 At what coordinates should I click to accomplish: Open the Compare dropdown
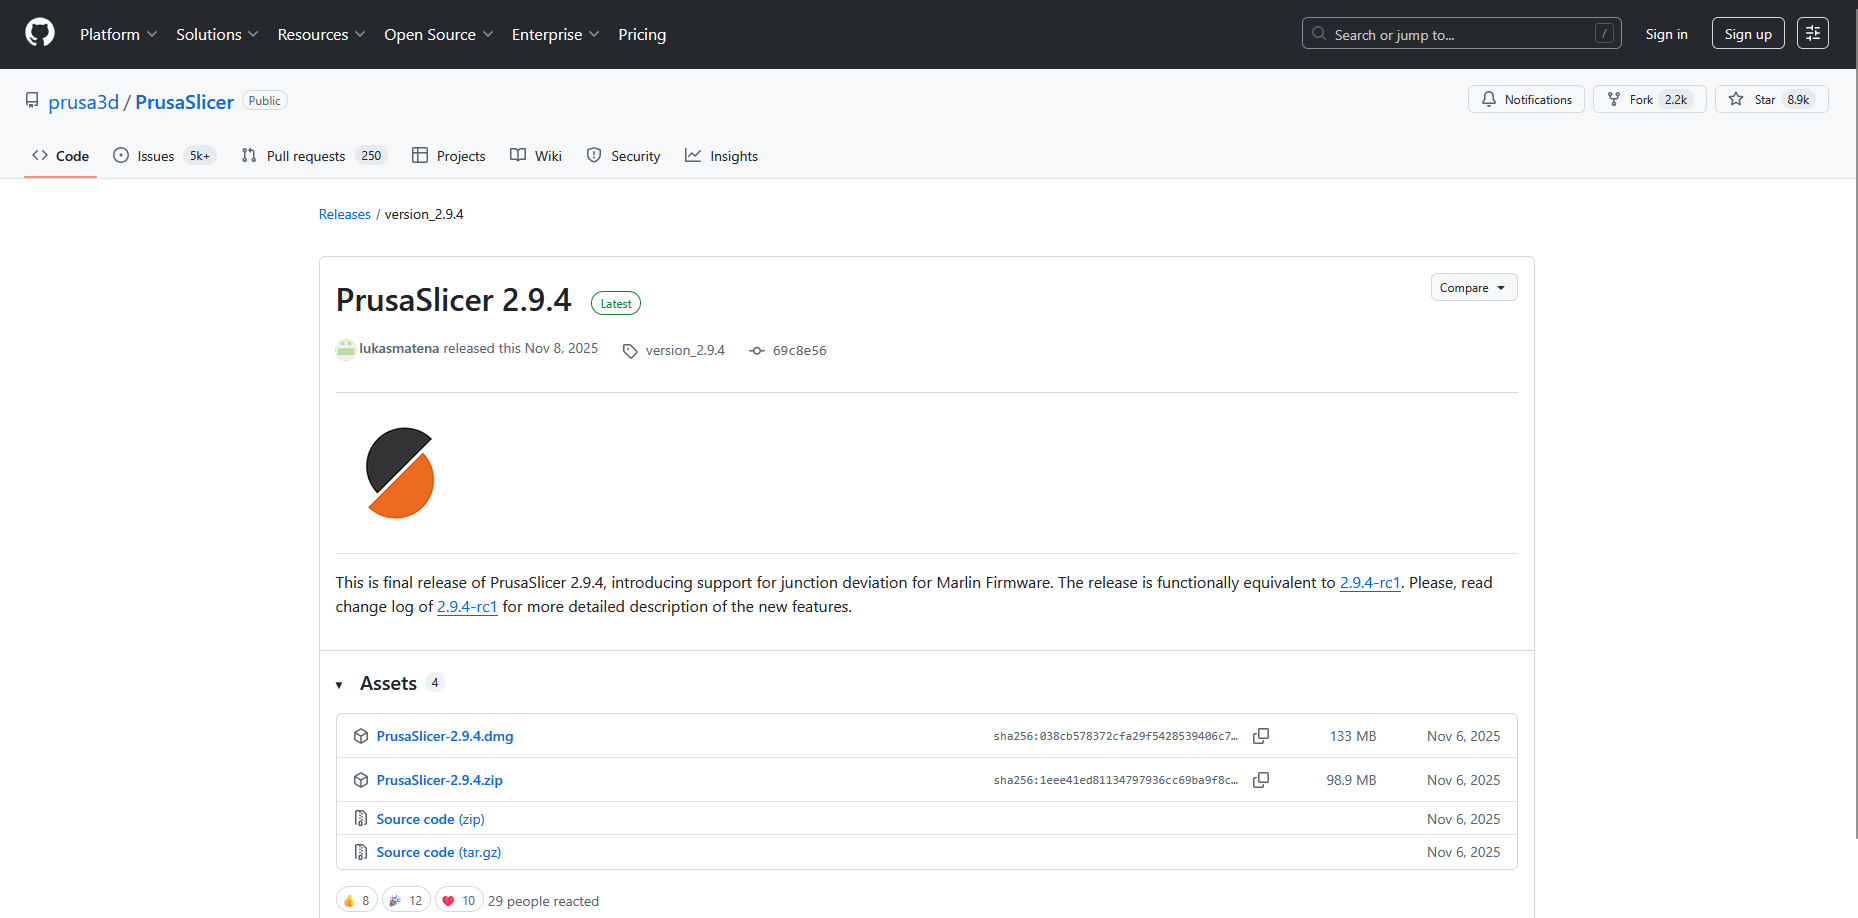pos(1474,287)
